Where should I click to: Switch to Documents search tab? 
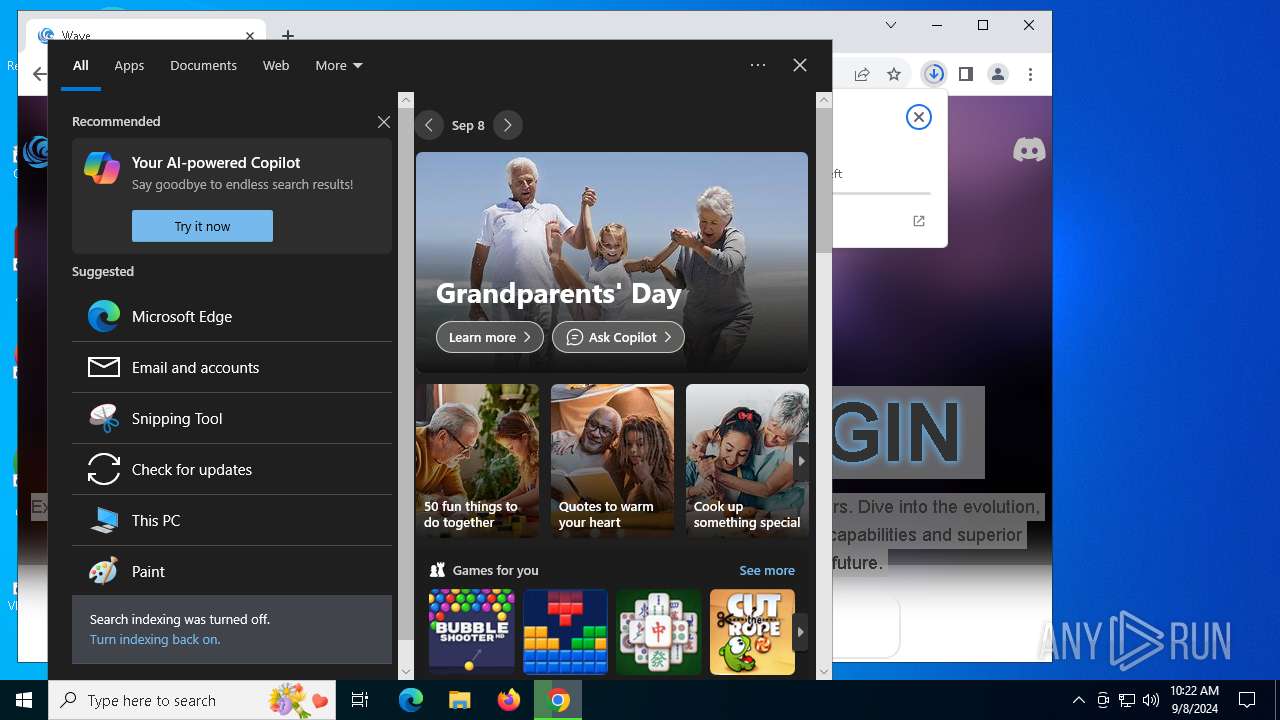pyautogui.click(x=203, y=65)
